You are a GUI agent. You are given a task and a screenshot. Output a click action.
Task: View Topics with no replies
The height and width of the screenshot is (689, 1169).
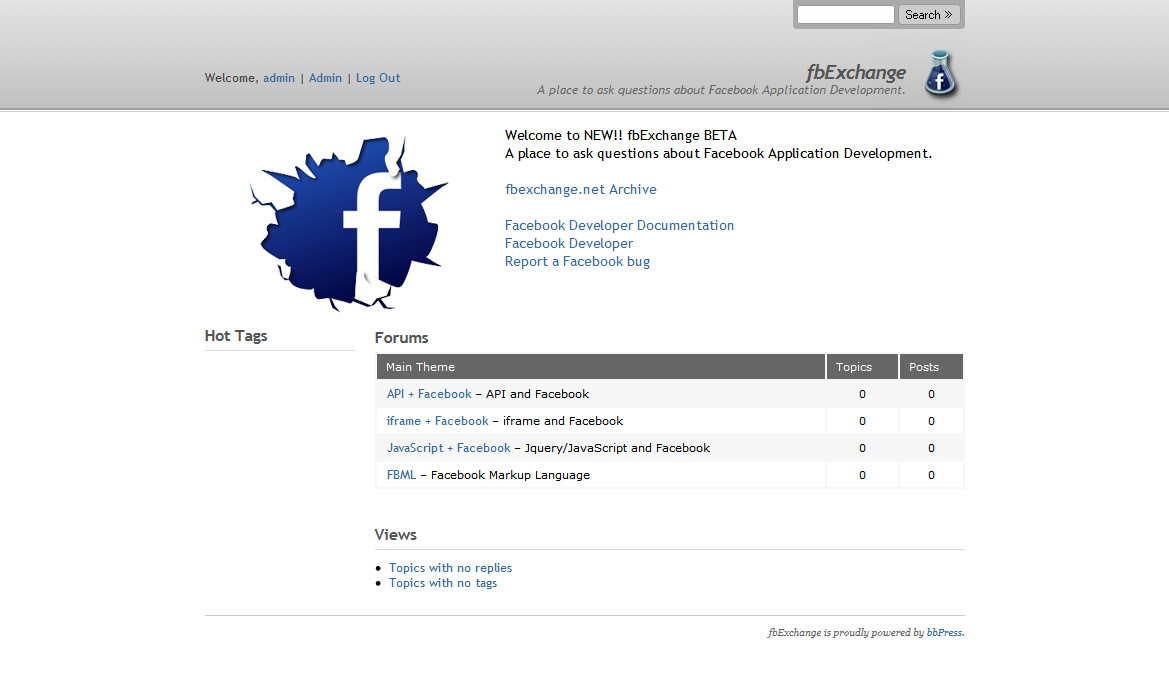[450, 568]
